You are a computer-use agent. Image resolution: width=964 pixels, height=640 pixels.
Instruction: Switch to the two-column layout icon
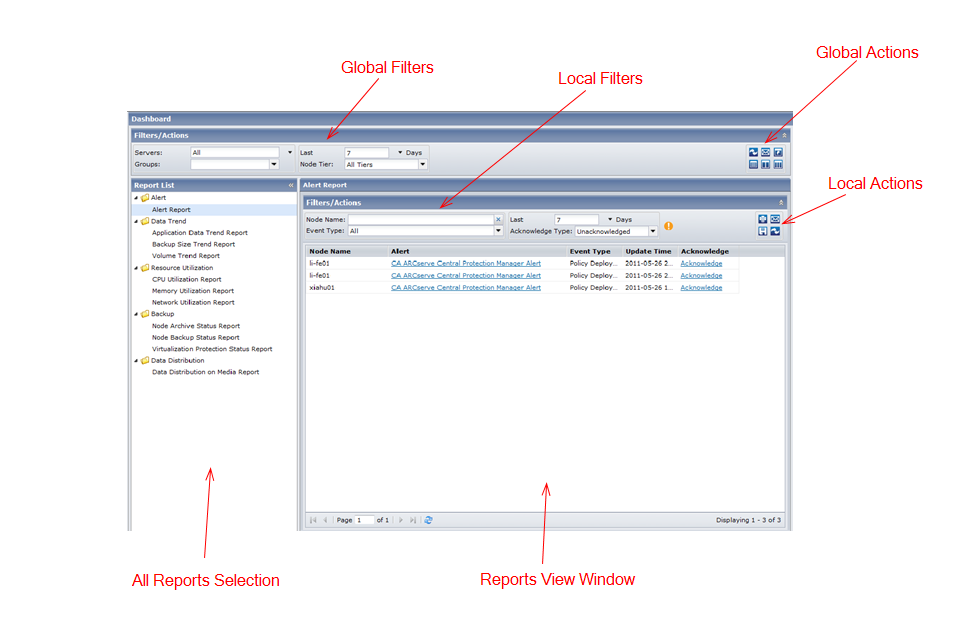click(765, 164)
